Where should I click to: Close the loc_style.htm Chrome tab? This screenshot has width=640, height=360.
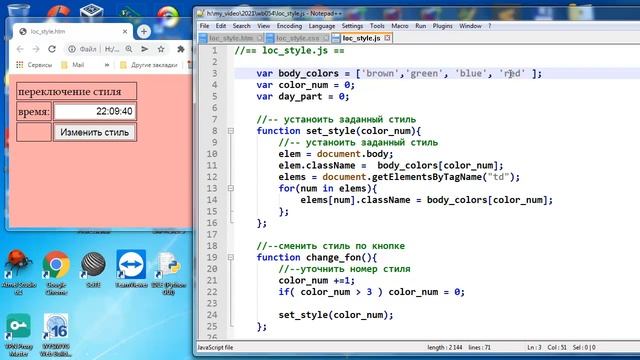tap(125, 31)
